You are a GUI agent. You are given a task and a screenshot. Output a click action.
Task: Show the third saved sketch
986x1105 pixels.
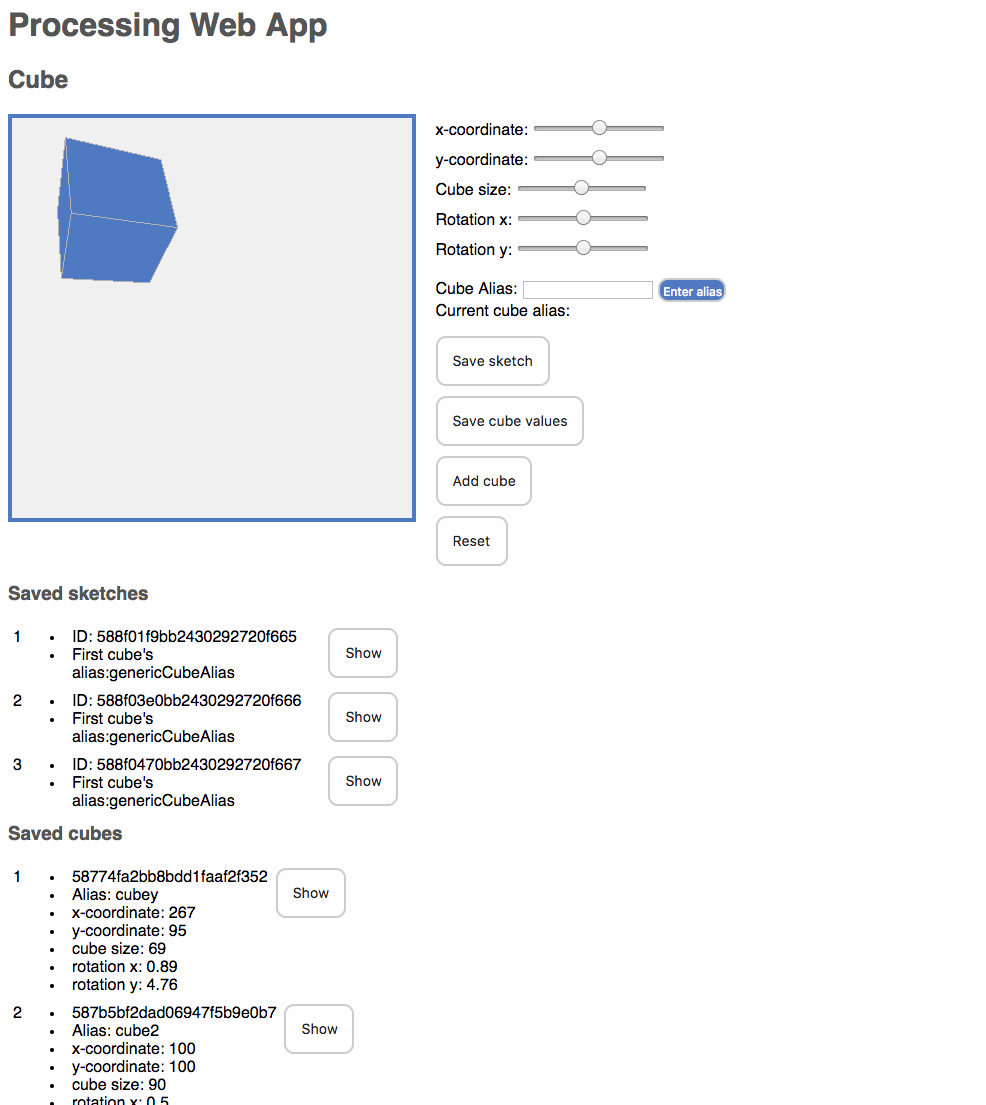[362, 781]
